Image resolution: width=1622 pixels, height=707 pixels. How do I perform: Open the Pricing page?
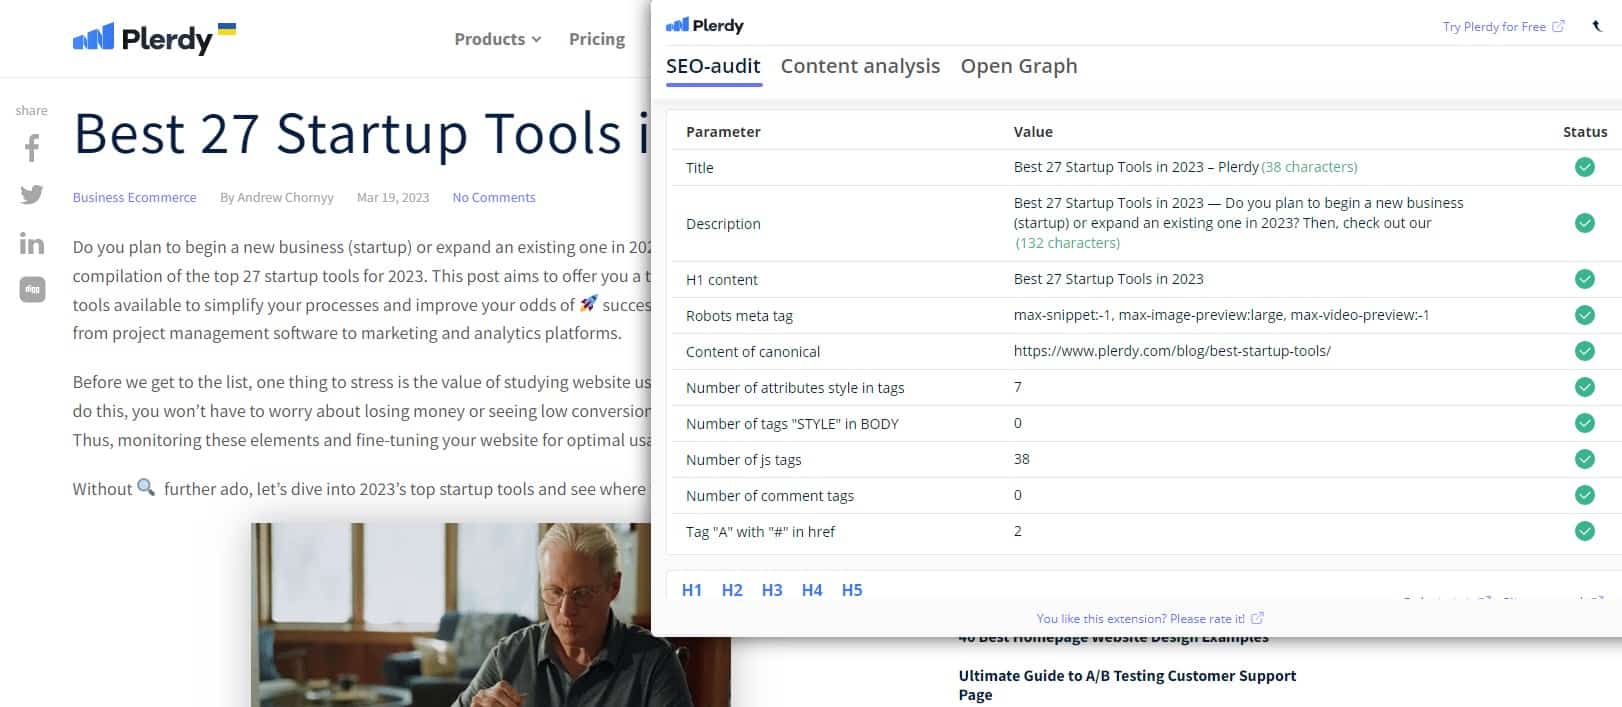tap(597, 39)
